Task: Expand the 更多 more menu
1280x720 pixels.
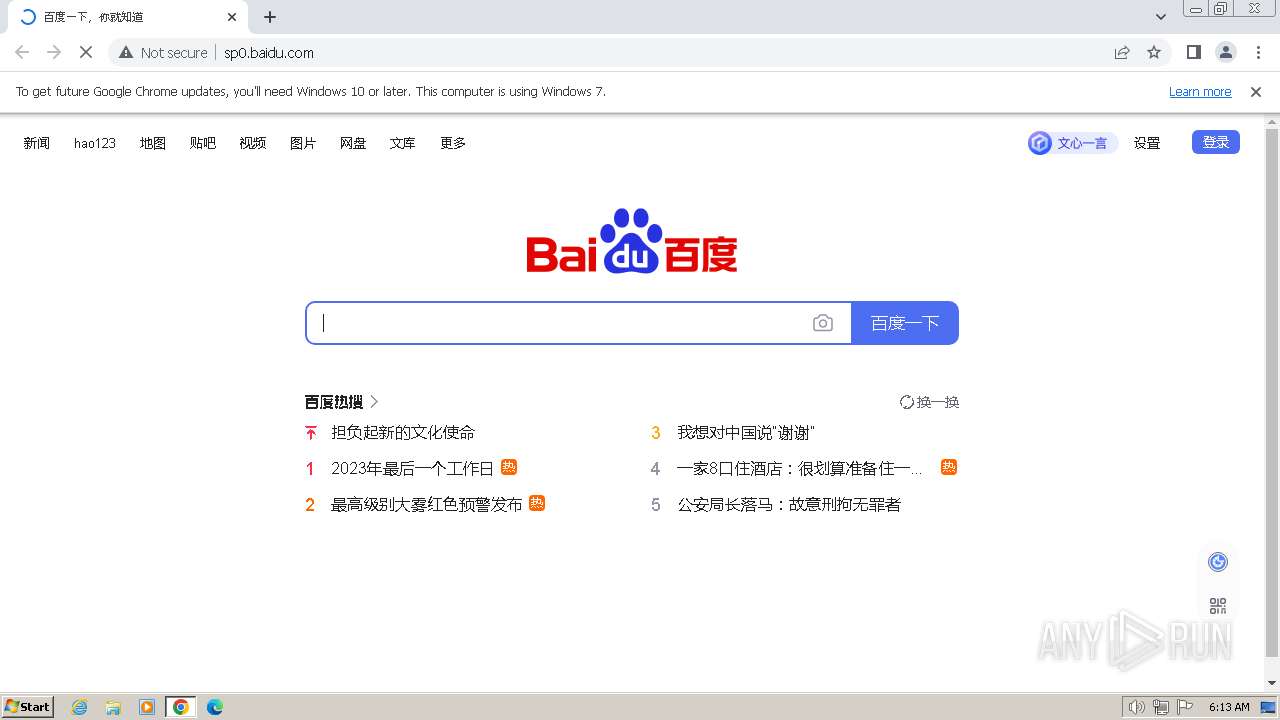Action: coord(453,143)
